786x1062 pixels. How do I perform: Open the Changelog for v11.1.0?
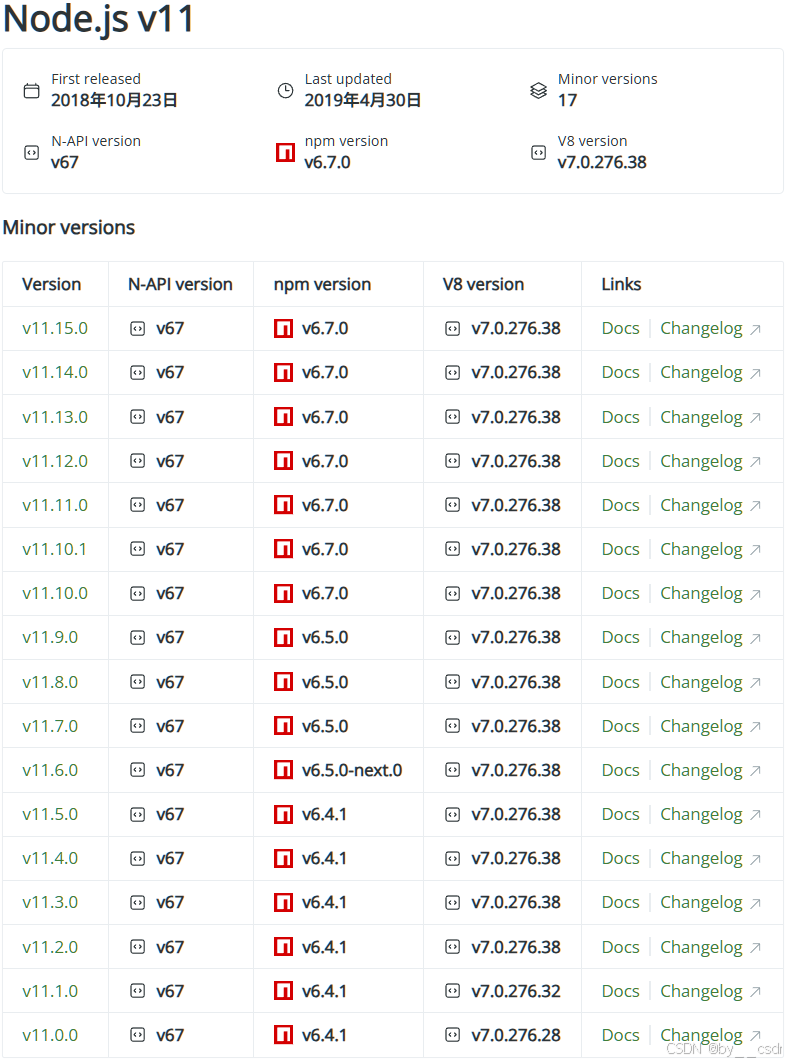tap(702, 992)
